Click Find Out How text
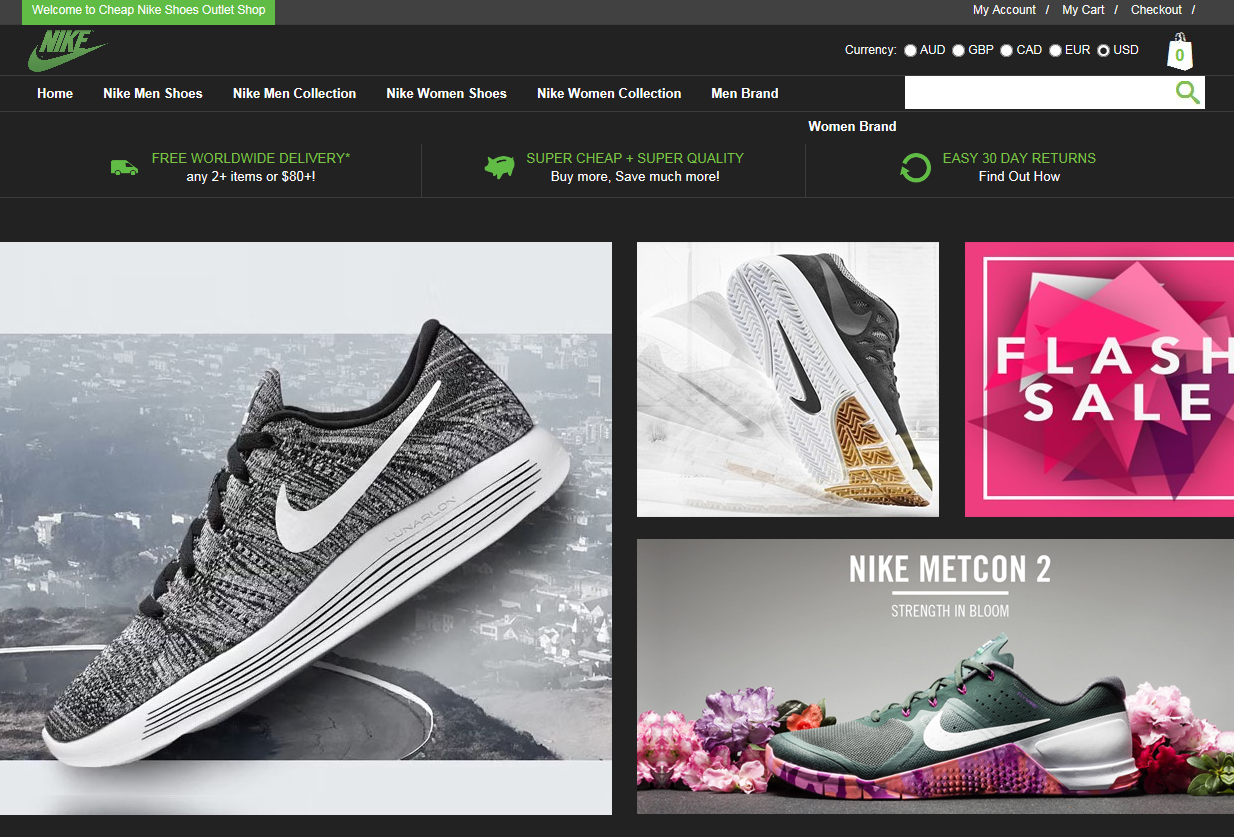 1019,176
